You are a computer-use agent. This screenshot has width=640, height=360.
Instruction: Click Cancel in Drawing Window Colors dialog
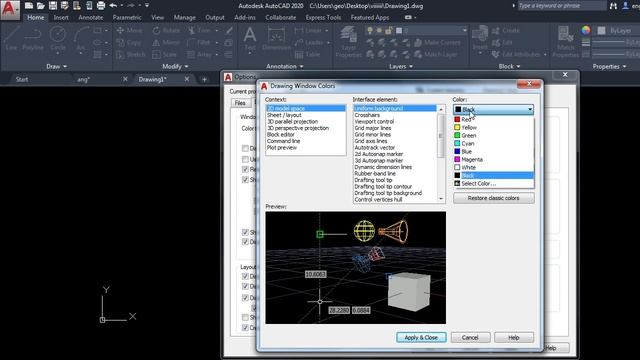470,338
